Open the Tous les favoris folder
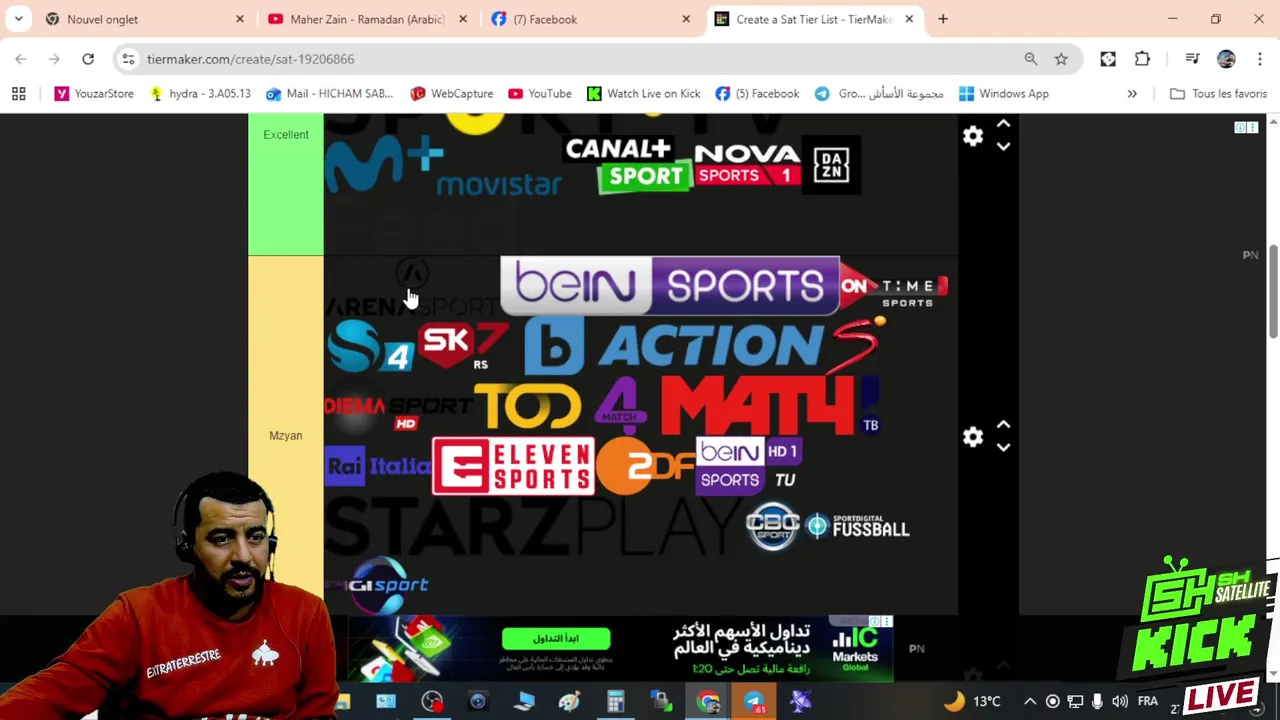This screenshot has width=1280, height=720. click(1218, 93)
